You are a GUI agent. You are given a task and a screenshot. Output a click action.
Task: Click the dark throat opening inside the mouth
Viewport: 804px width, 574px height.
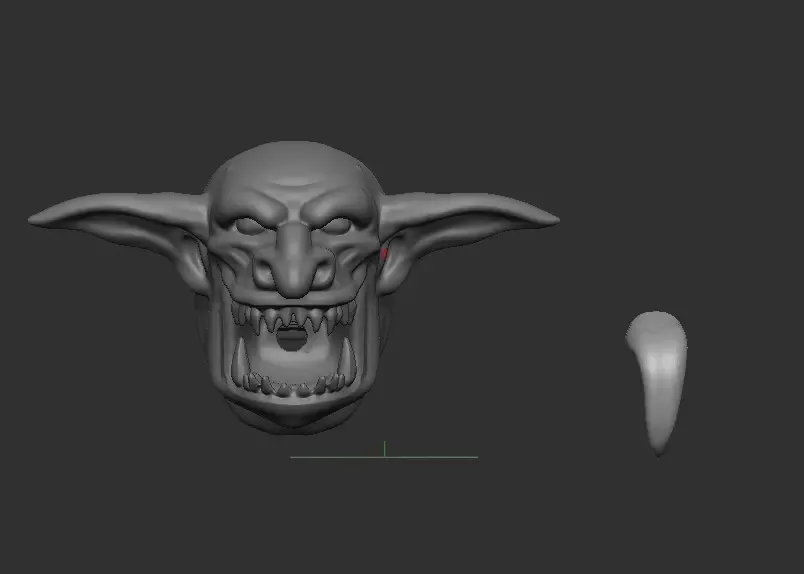pos(291,340)
